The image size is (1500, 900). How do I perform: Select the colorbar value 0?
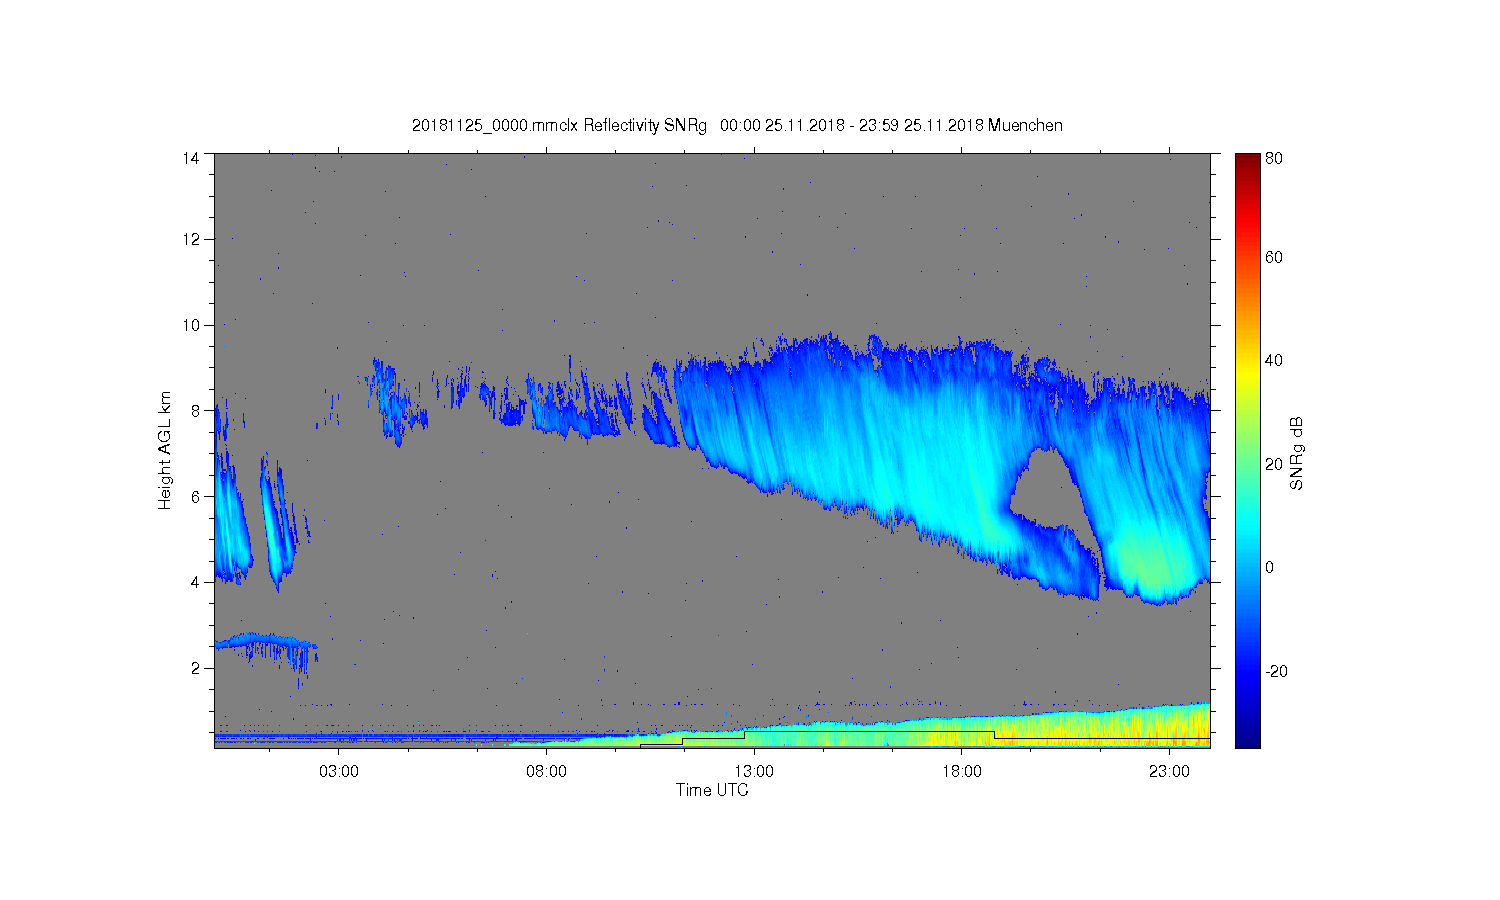(x=1270, y=567)
